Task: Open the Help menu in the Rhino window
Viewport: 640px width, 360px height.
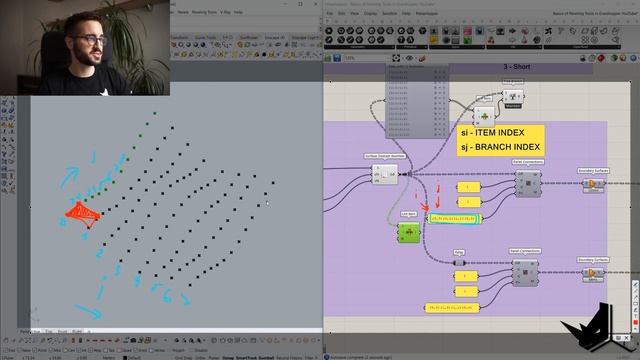Action: coord(238,12)
